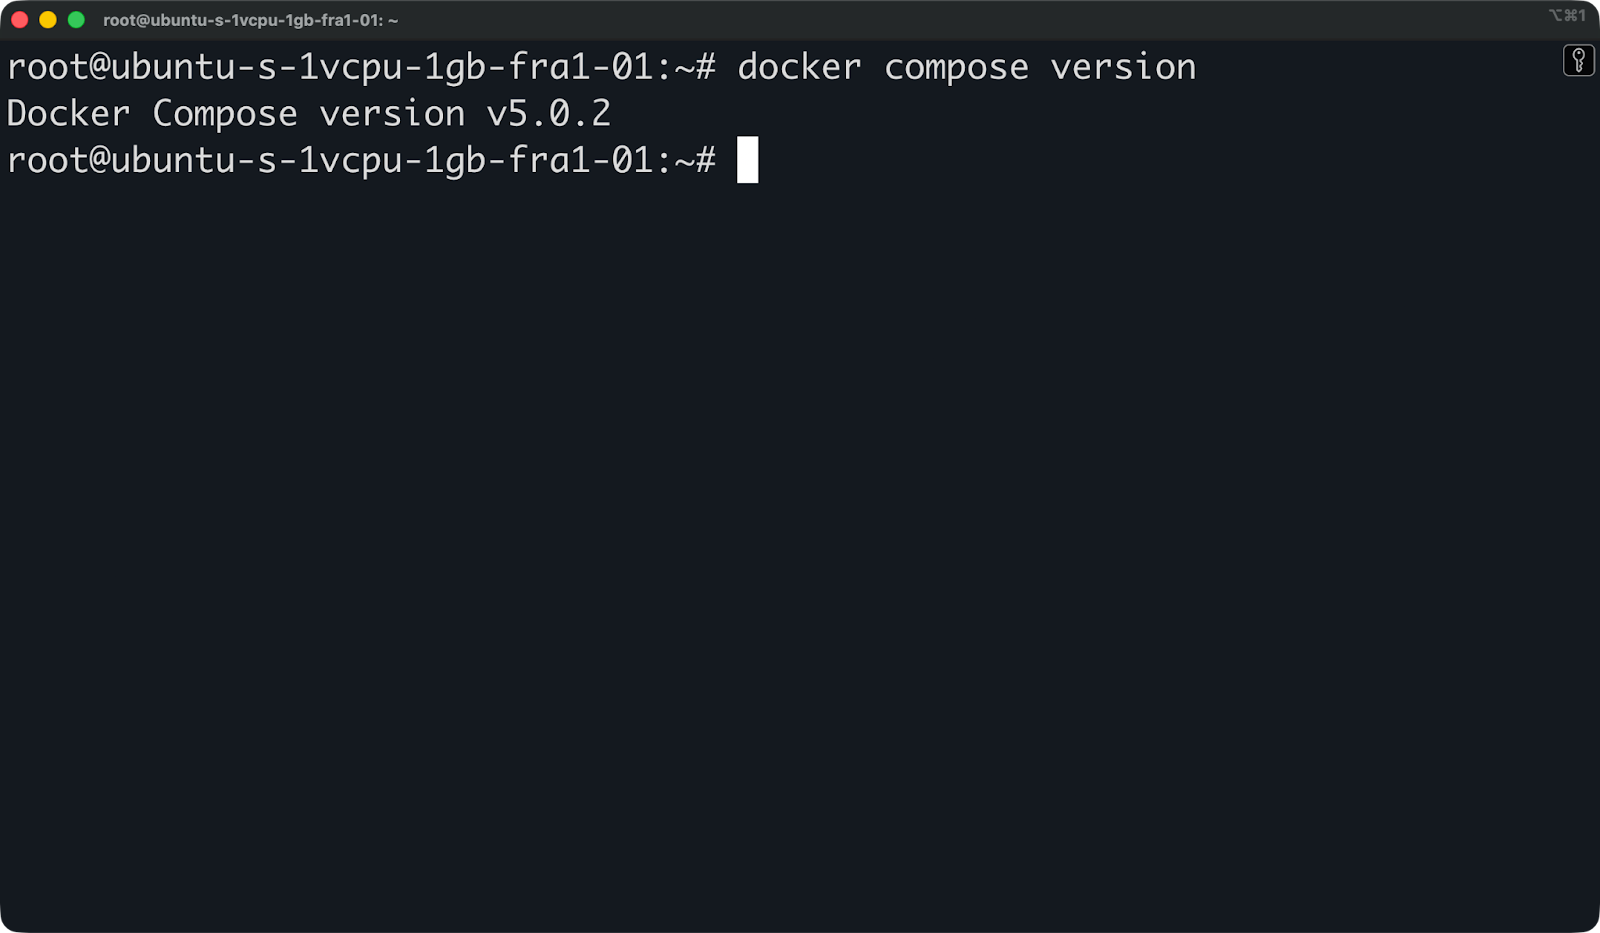
Task: Select the tab titled root@ubuntu-s-1vcpu-1gb-fra1-01
Action: click(248, 19)
